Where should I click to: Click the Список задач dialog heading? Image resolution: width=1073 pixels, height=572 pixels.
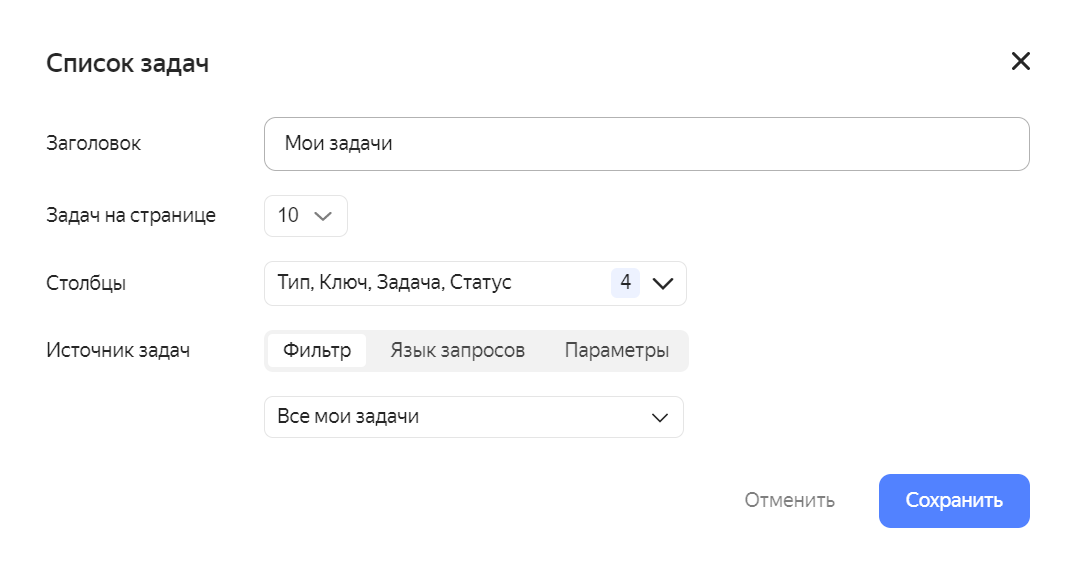[128, 64]
